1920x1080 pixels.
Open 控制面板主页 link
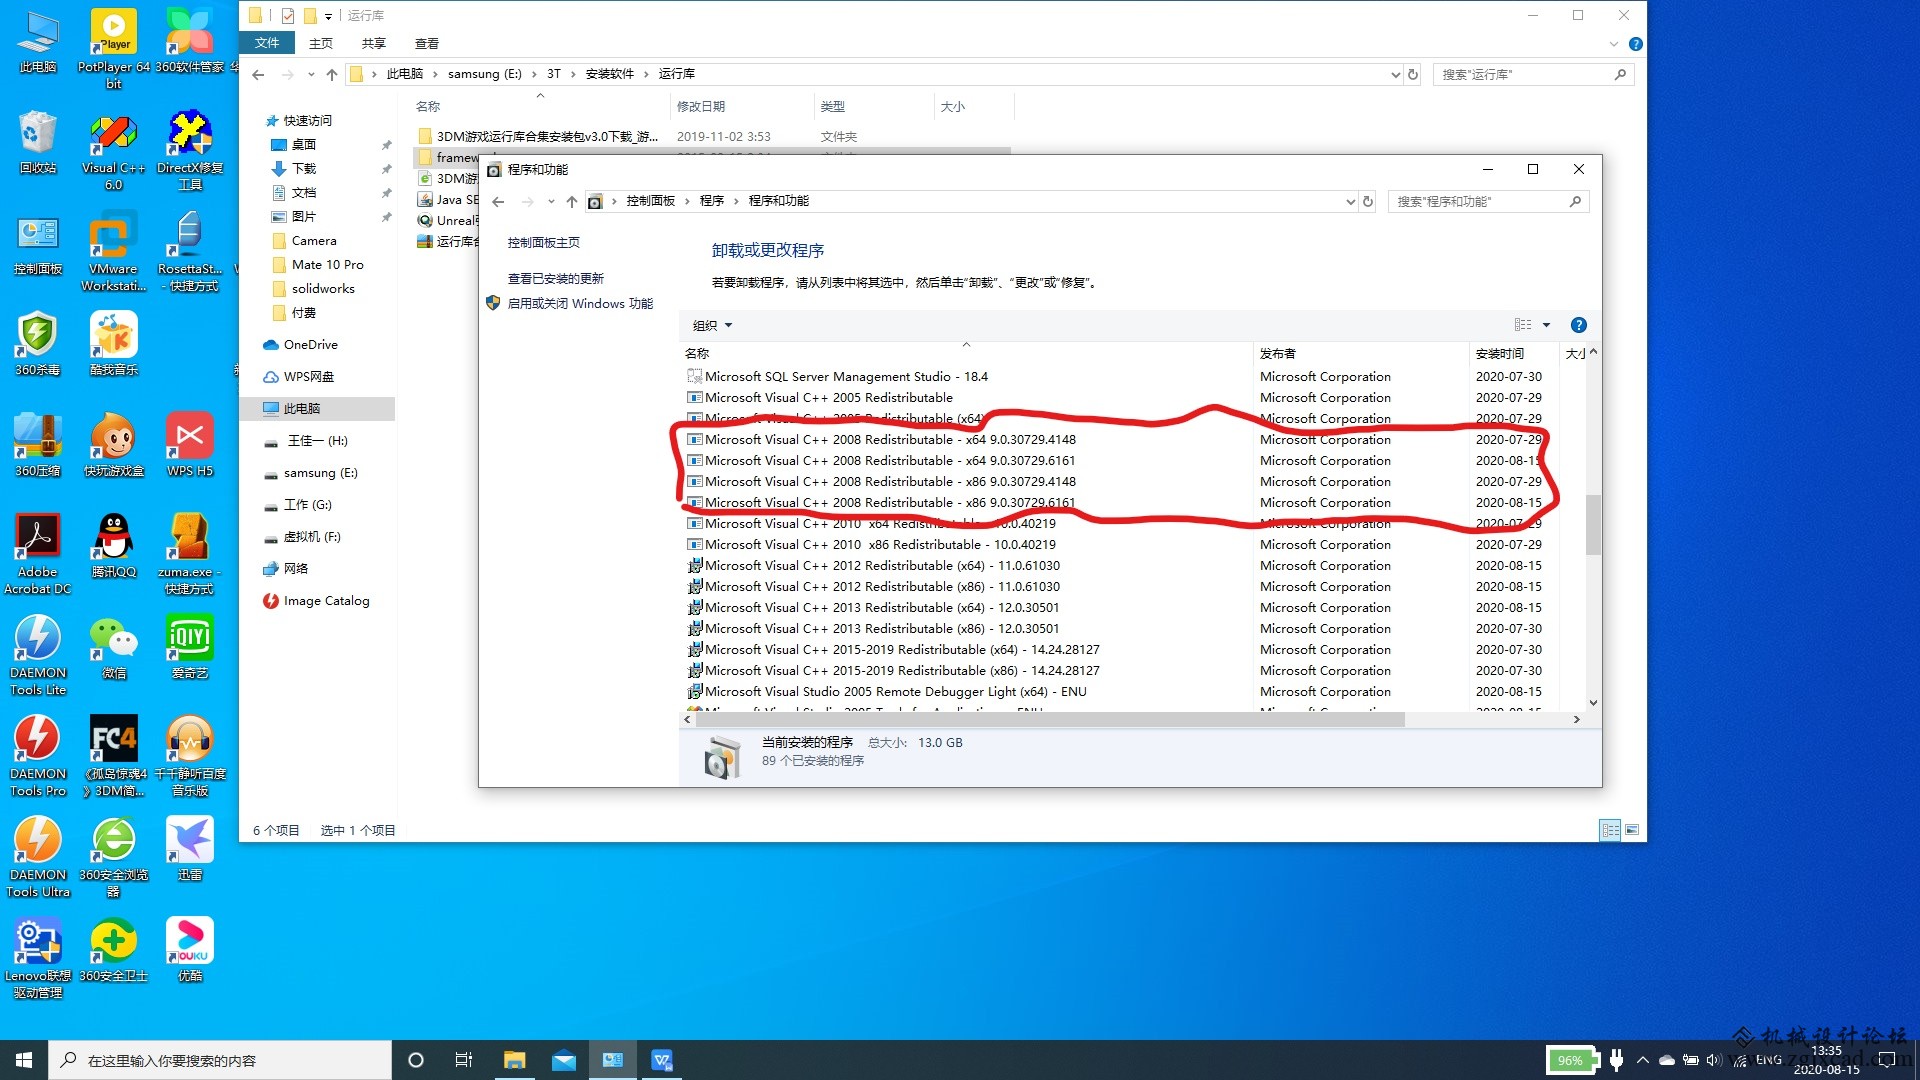pos(543,242)
